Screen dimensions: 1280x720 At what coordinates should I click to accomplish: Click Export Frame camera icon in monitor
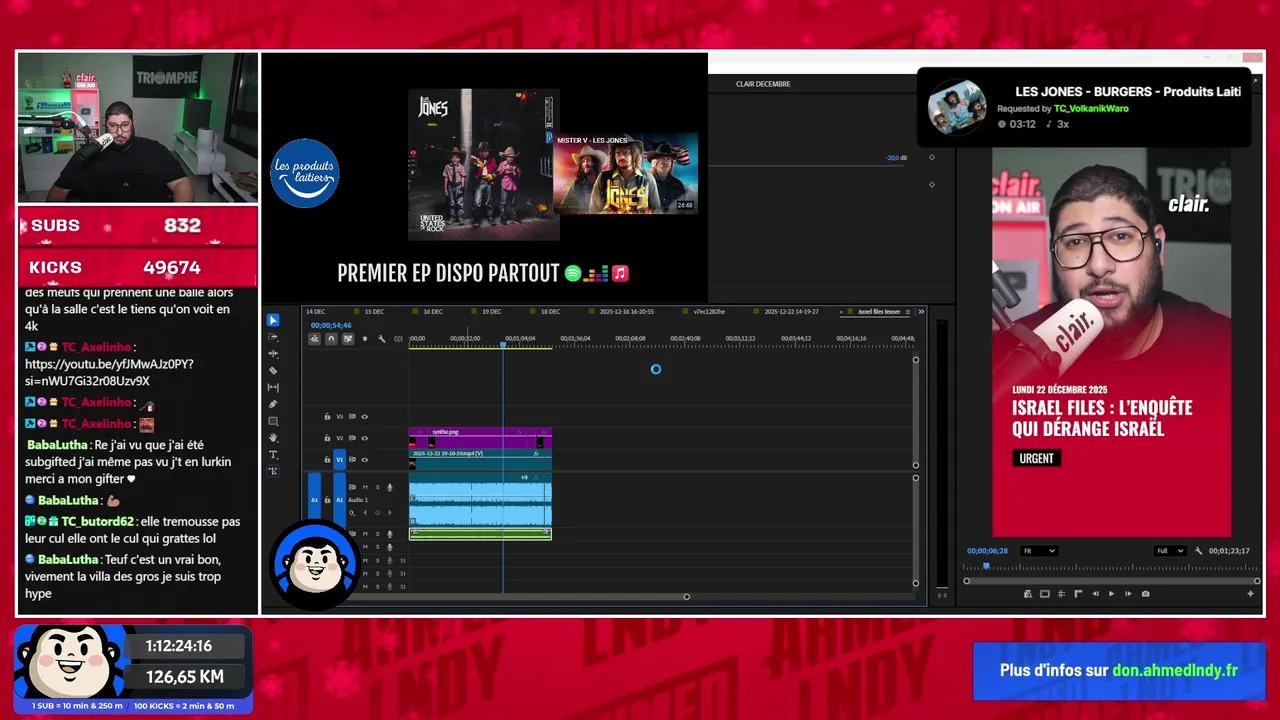(x=1145, y=594)
